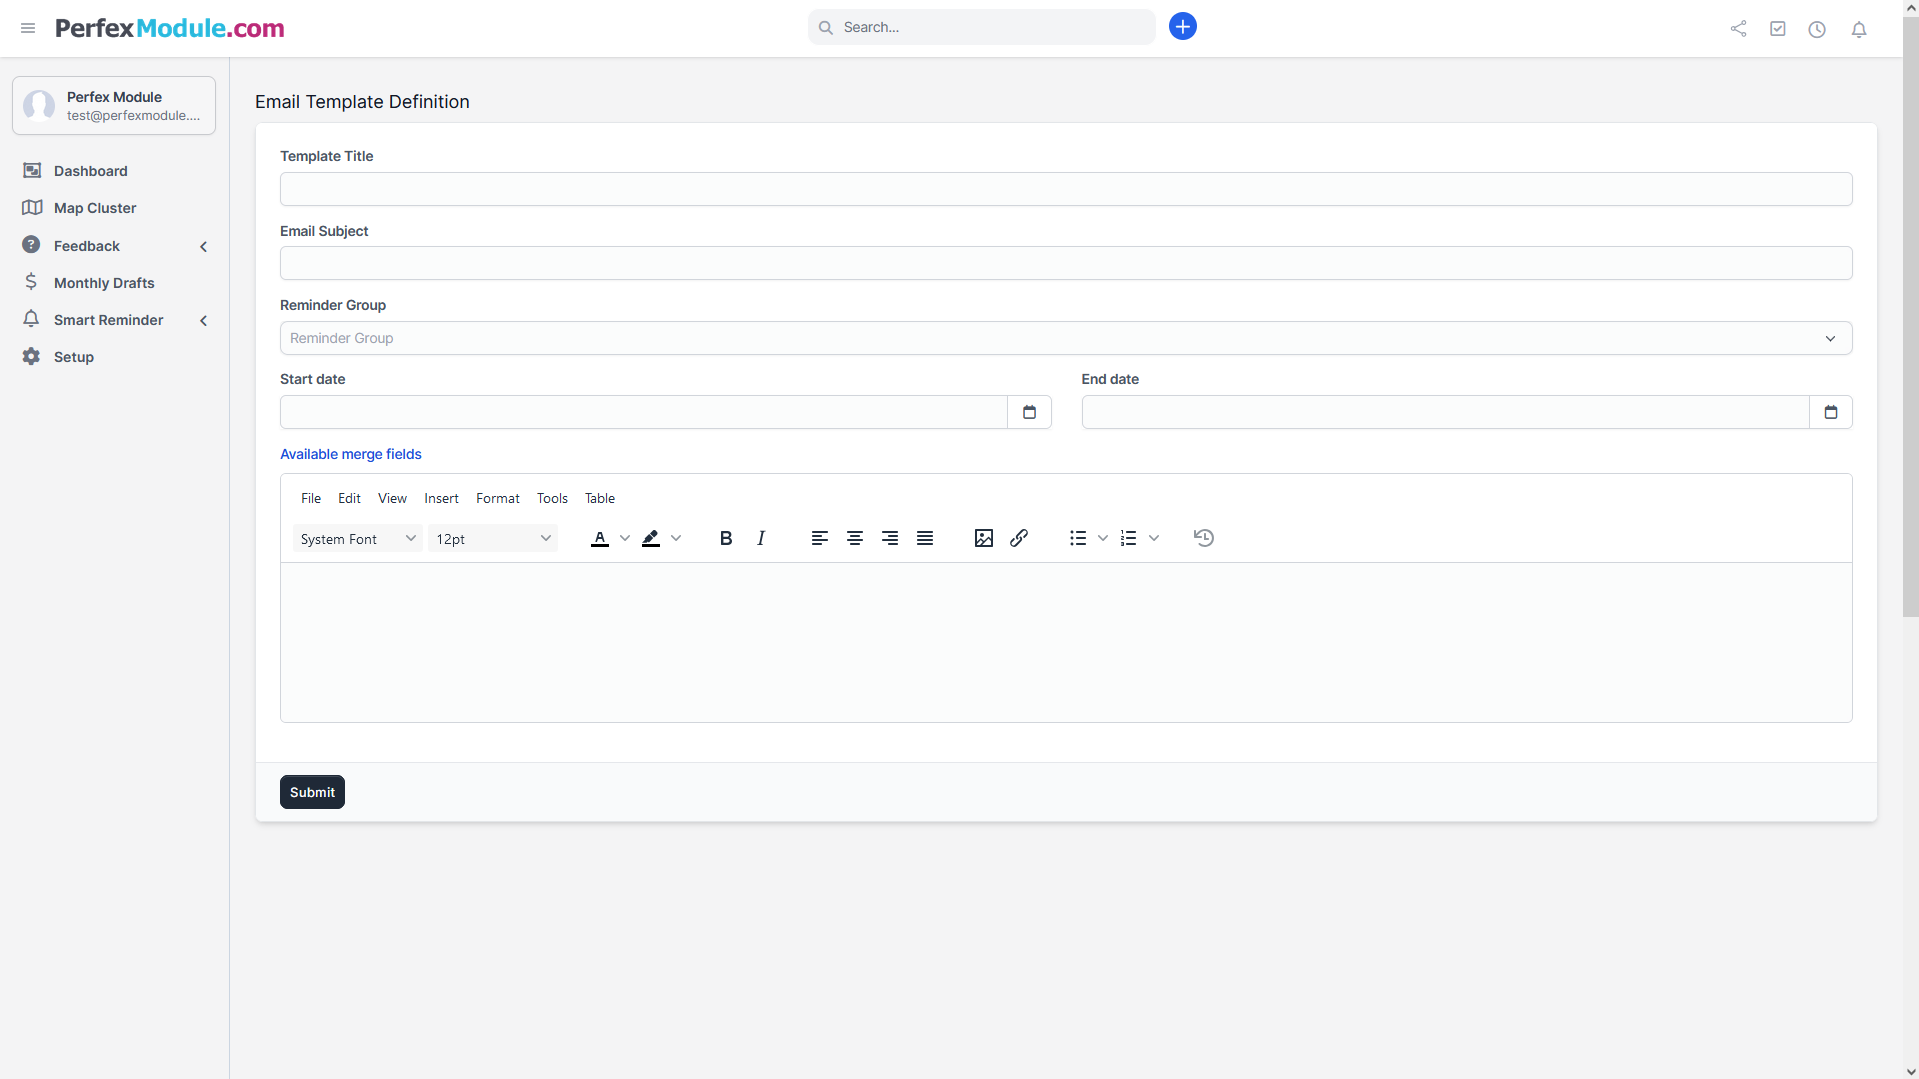
Task: Open the Insert menu in editor
Action: [x=441, y=498]
